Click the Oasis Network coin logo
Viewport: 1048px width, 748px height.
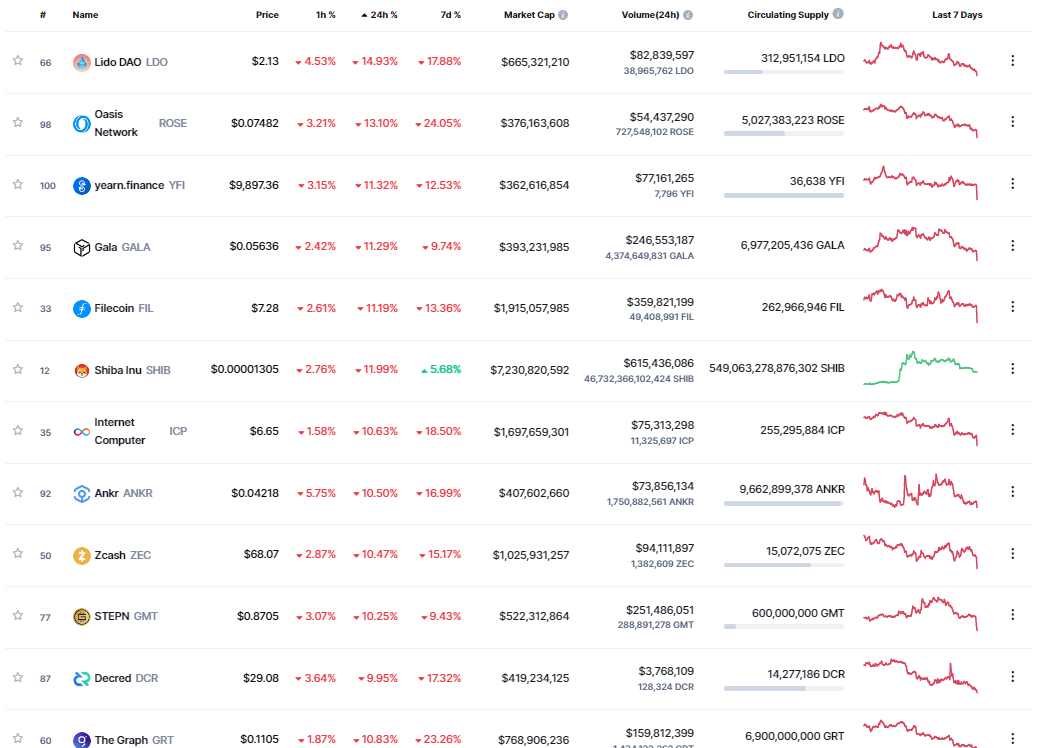[x=82, y=124]
